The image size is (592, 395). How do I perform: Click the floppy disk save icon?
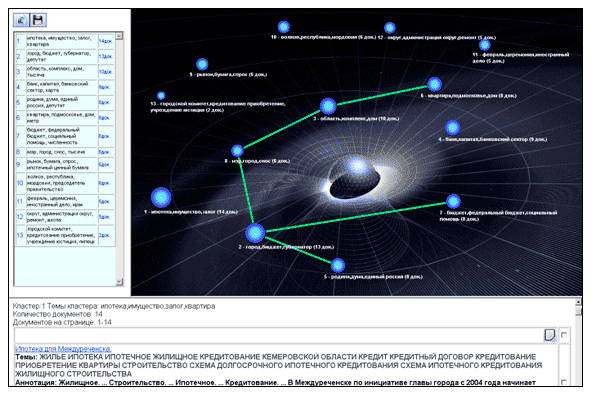38,20
